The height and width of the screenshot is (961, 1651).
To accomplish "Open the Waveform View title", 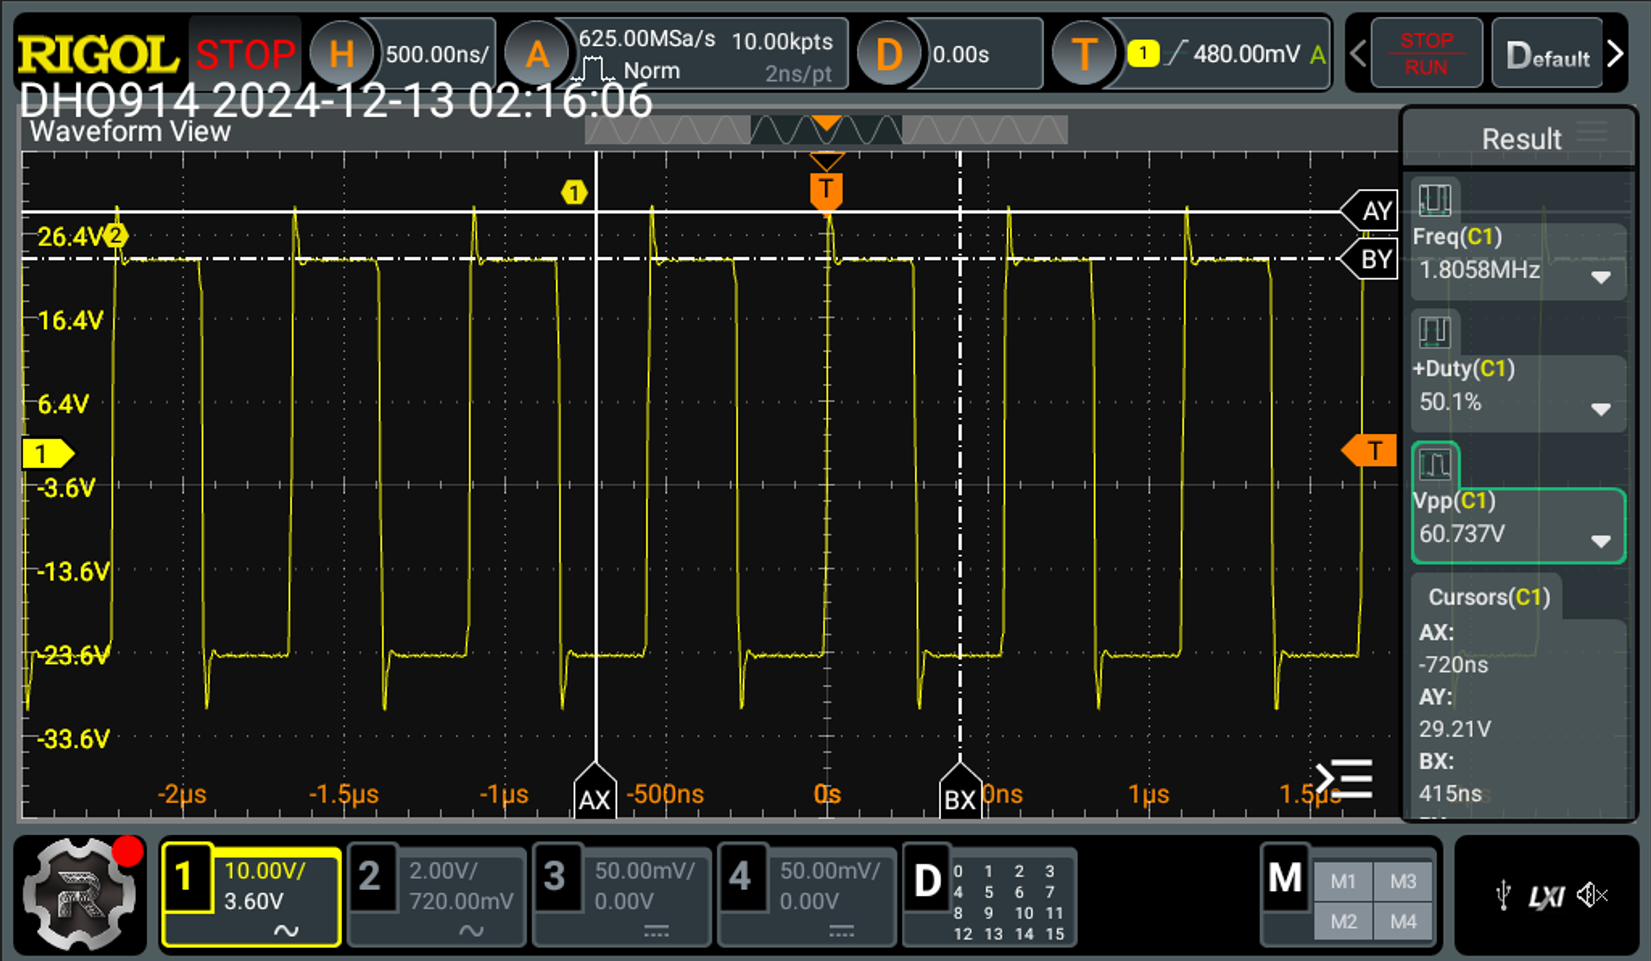I will coord(130,132).
